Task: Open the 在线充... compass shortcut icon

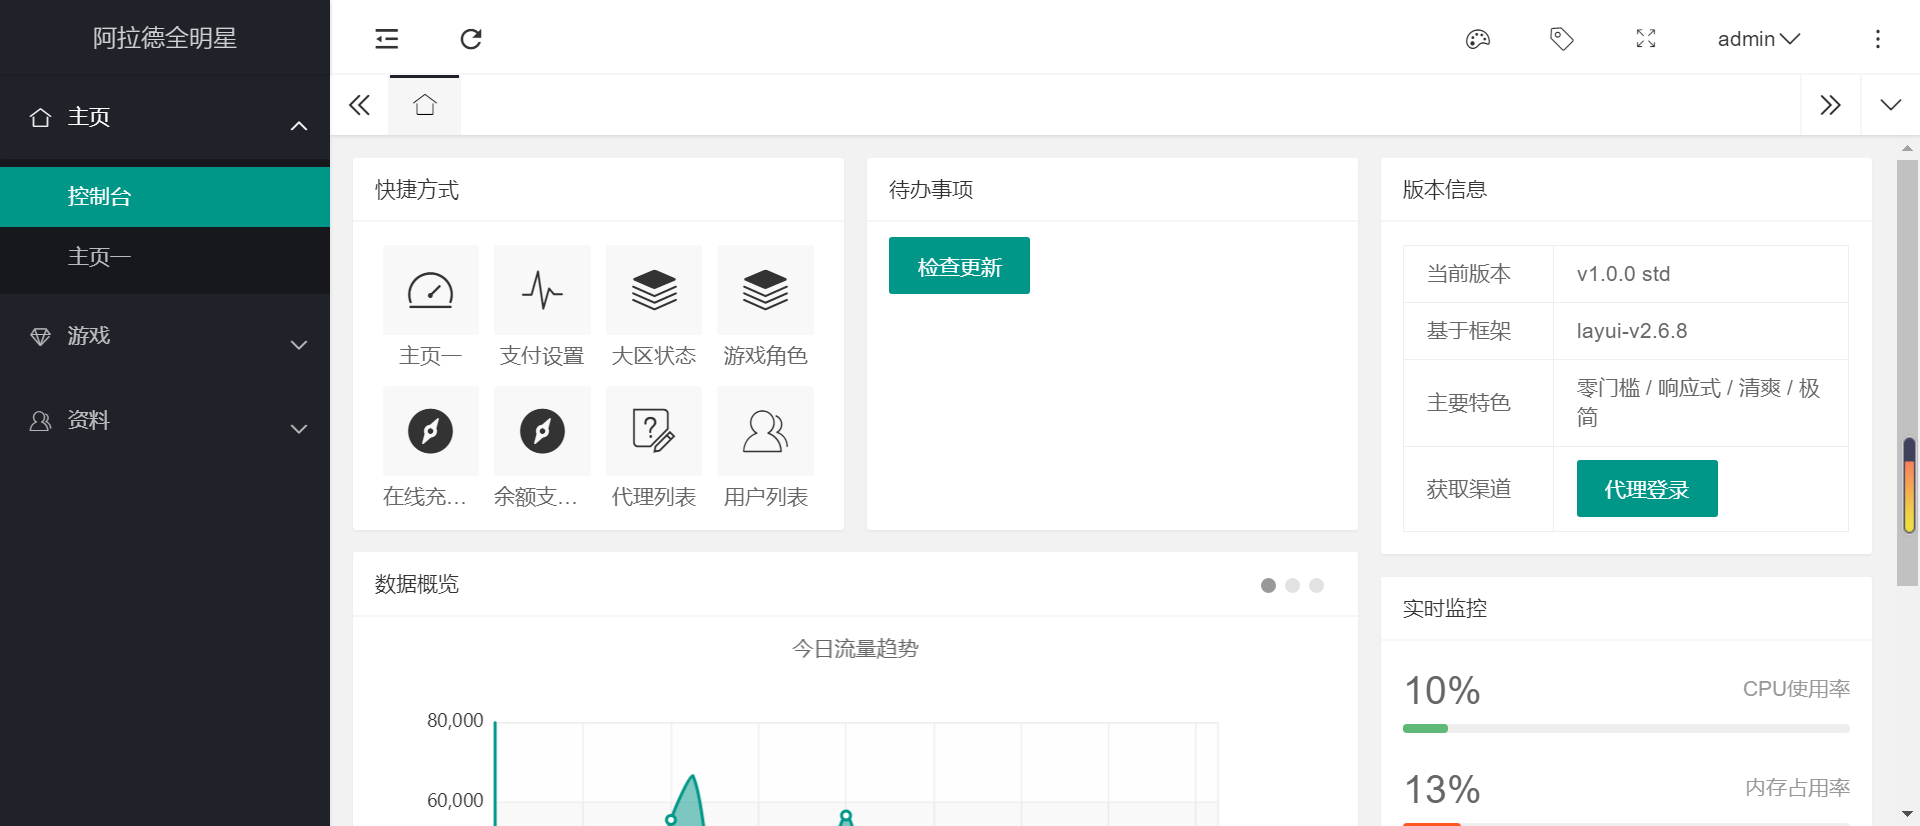Action: coord(431,431)
